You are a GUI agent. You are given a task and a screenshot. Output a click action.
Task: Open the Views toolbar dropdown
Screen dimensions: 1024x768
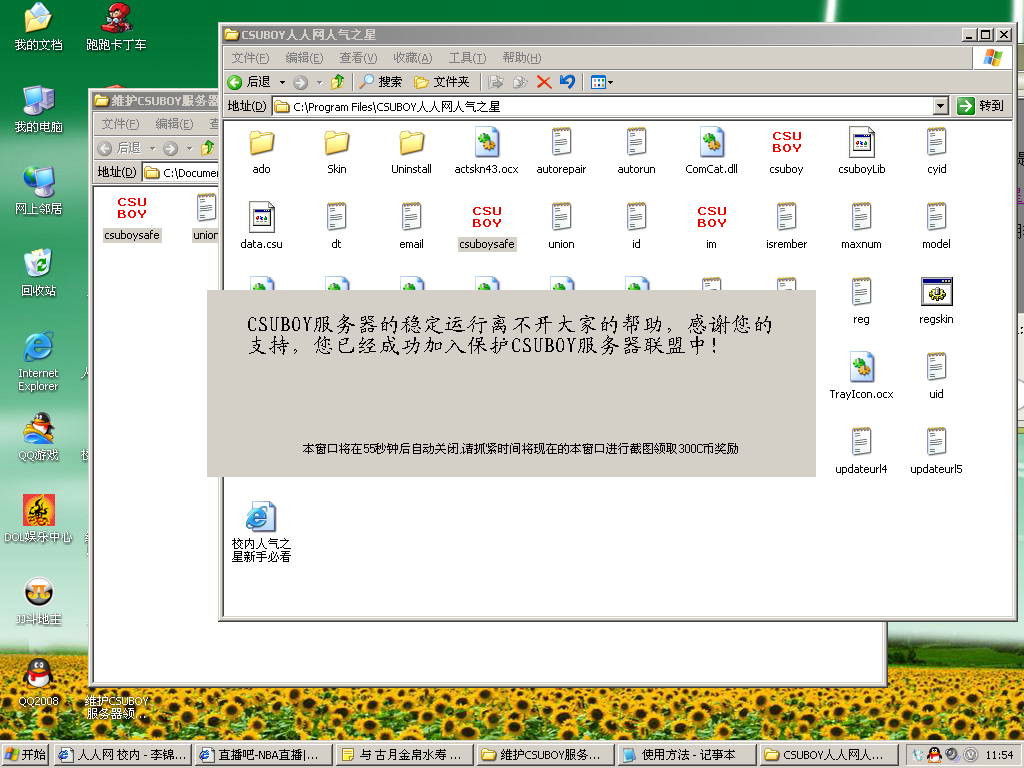click(x=601, y=82)
